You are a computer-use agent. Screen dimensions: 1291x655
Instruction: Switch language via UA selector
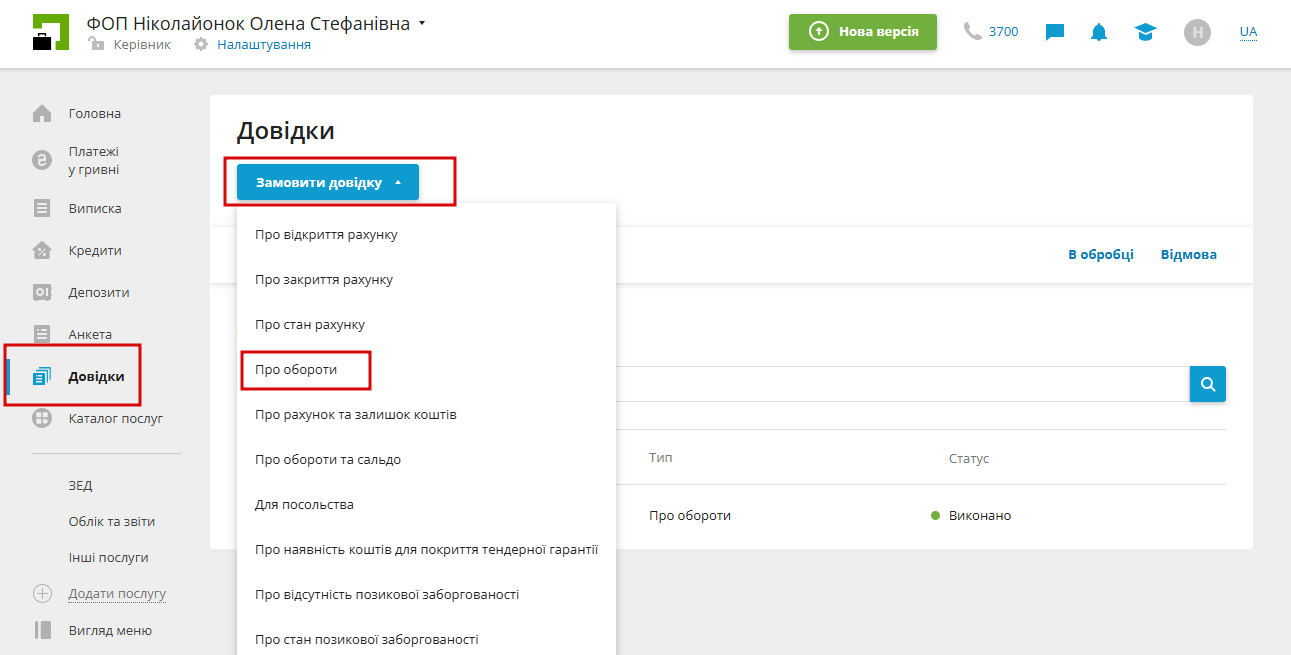click(1248, 32)
